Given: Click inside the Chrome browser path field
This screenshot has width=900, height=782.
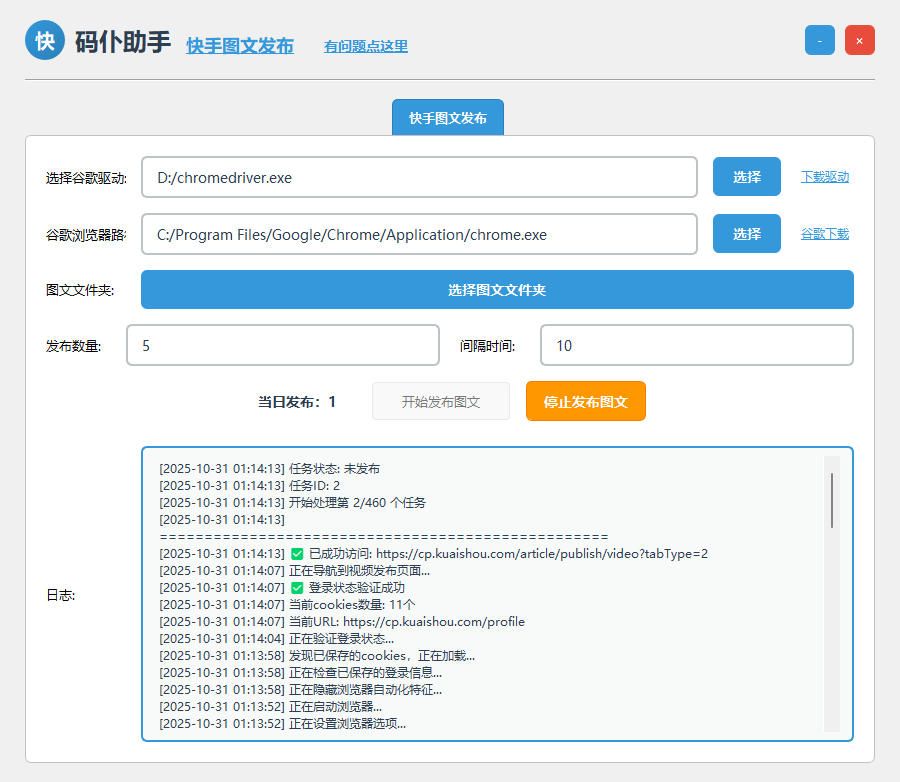Looking at the screenshot, I should coord(420,233).
